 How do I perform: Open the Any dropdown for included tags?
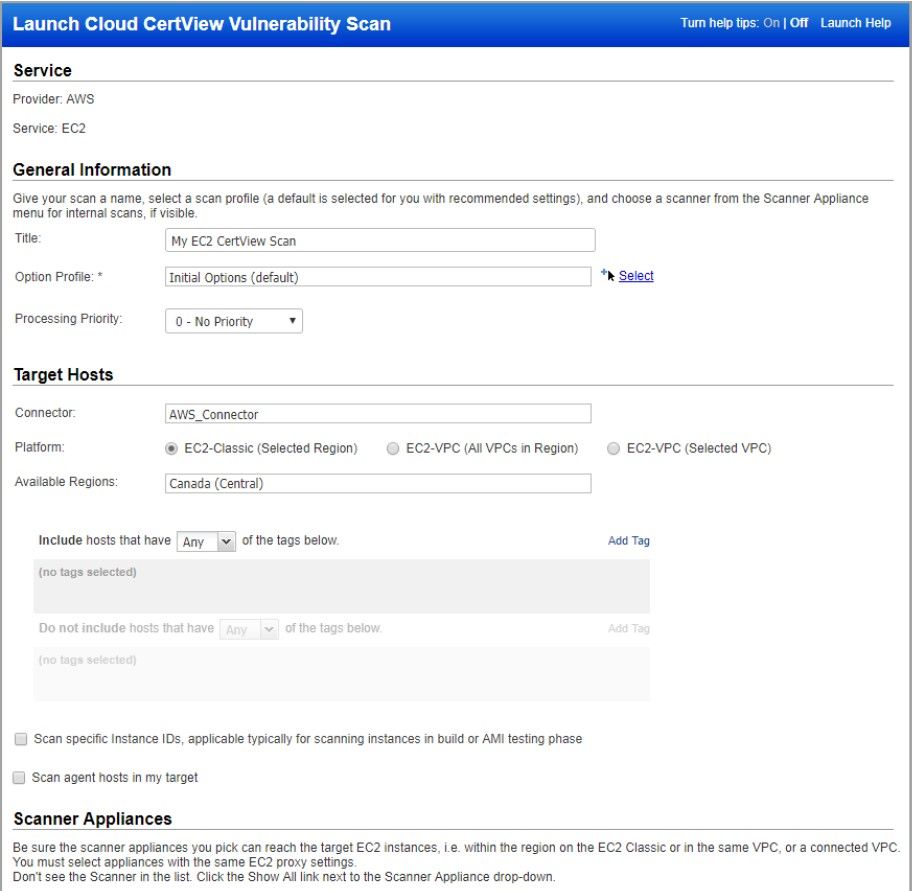[205, 541]
